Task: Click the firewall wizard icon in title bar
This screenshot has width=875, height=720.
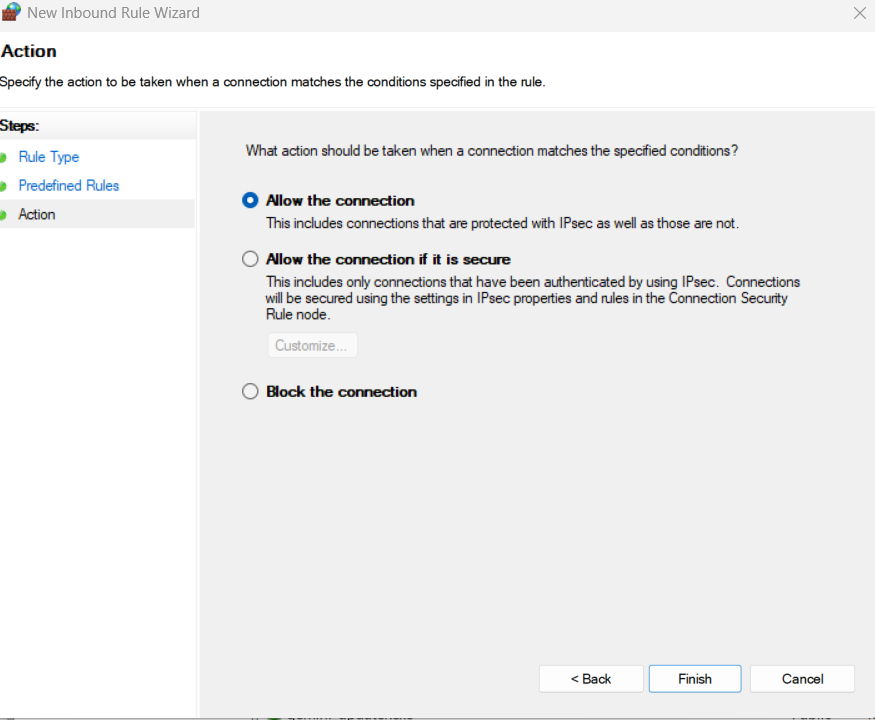Action: (x=11, y=13)
